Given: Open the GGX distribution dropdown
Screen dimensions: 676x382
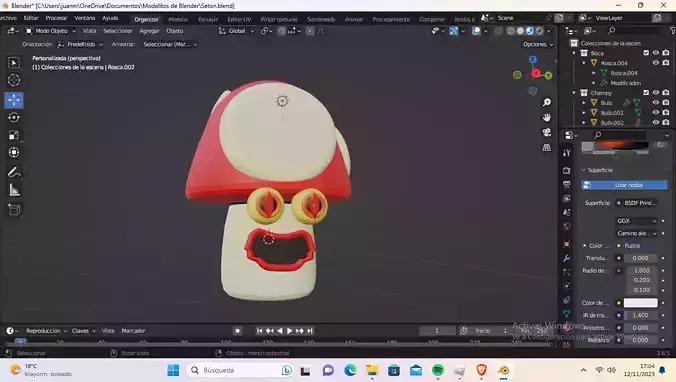Looking at the screenshot, I should pos(636,221).
